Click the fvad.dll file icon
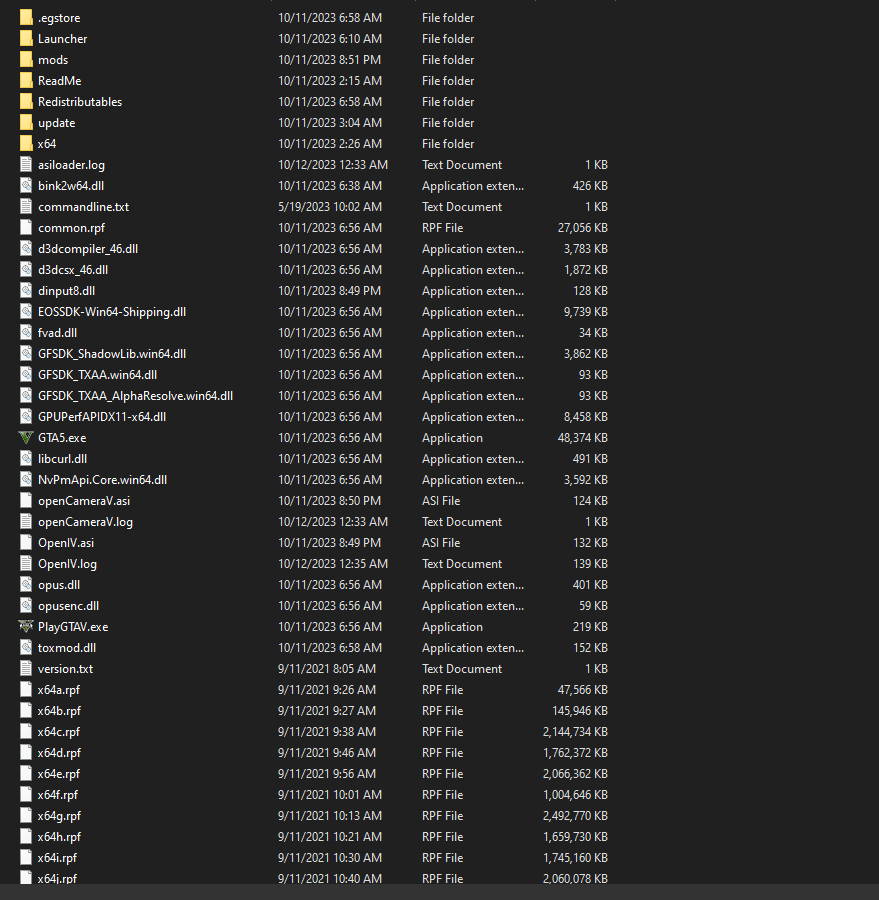Viewport: 879px width, 900px height. click(x=26, y=333)
